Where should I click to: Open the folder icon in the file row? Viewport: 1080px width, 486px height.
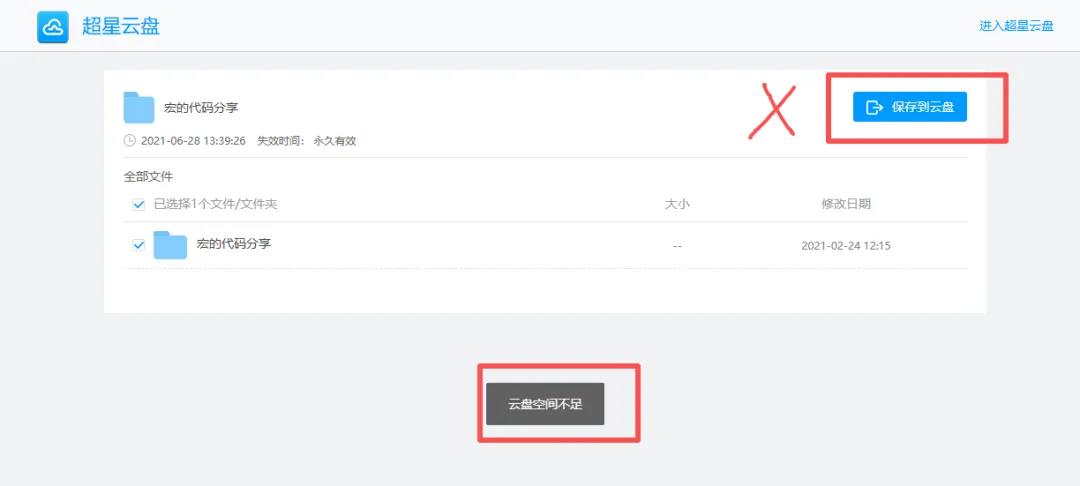(x=170, y=245)
